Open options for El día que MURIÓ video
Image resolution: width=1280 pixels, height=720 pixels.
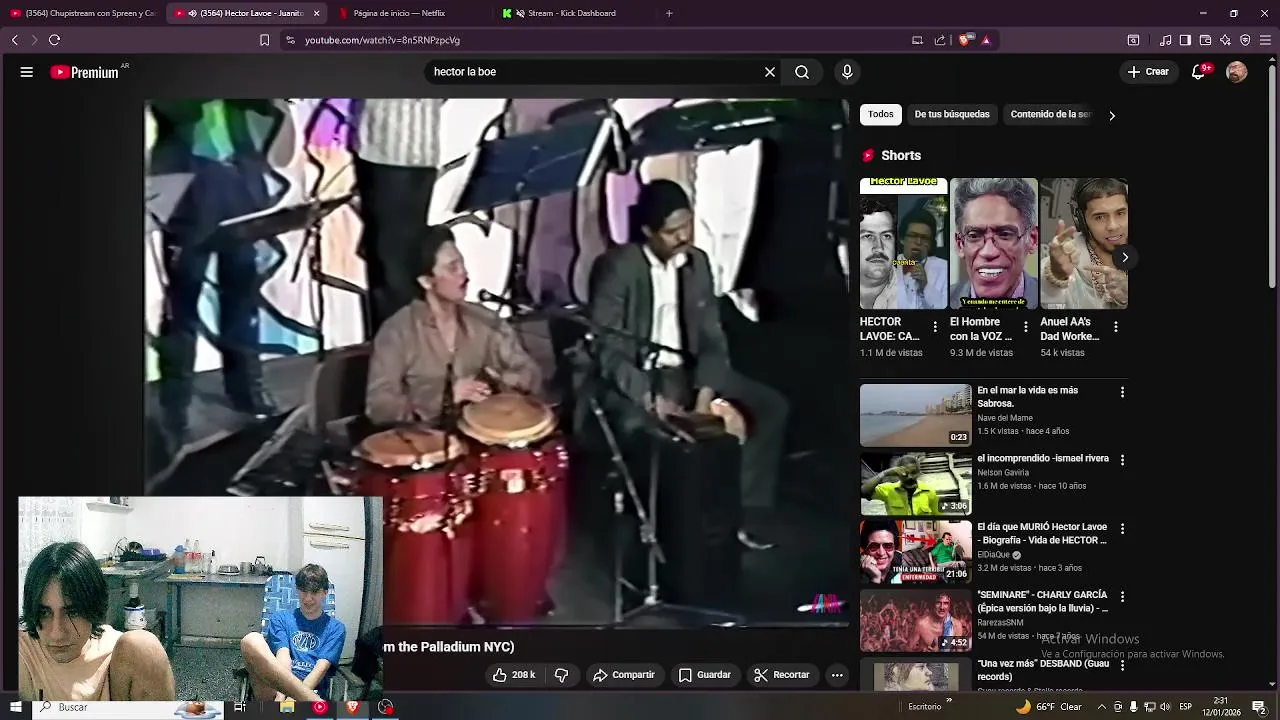pyautogui.click(x=1122, y=528)
